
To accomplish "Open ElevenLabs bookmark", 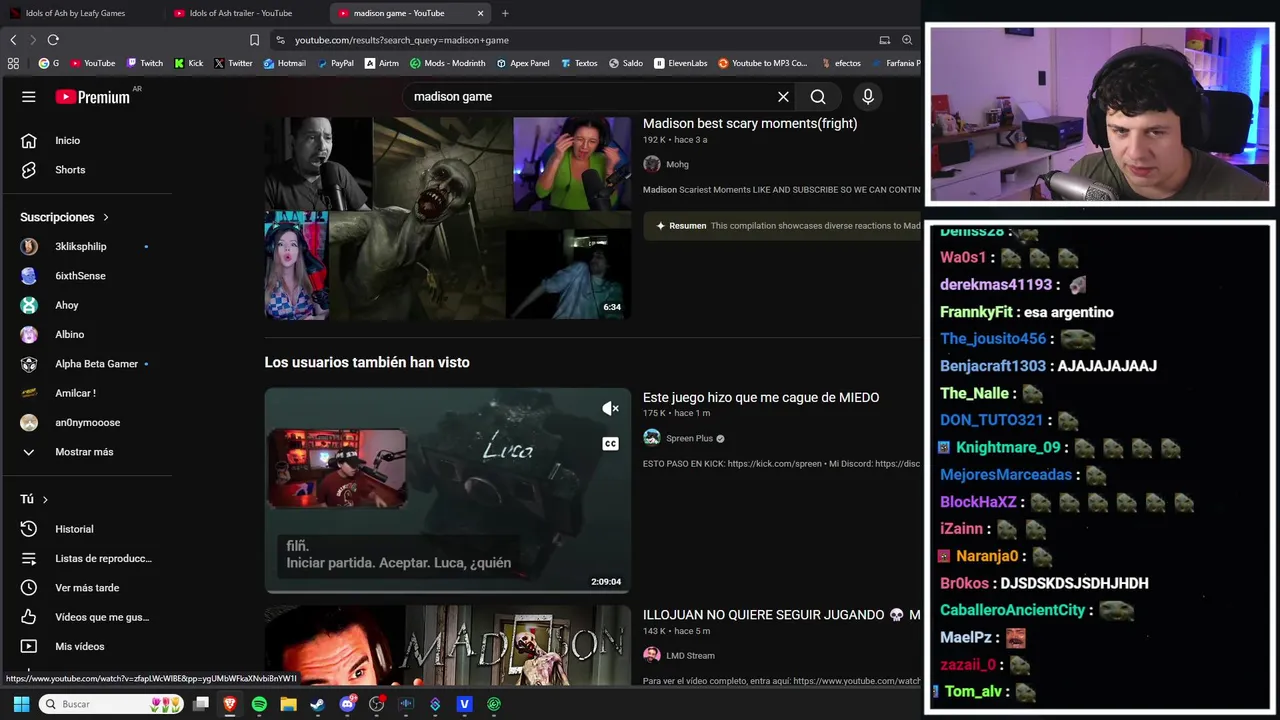I will [681, 63].
